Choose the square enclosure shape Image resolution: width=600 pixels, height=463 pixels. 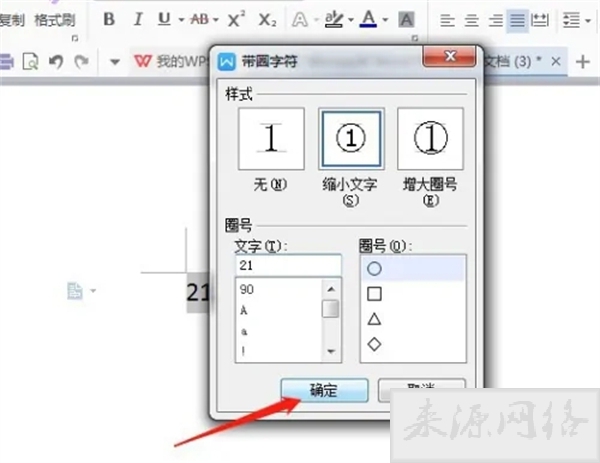point(413,294)
